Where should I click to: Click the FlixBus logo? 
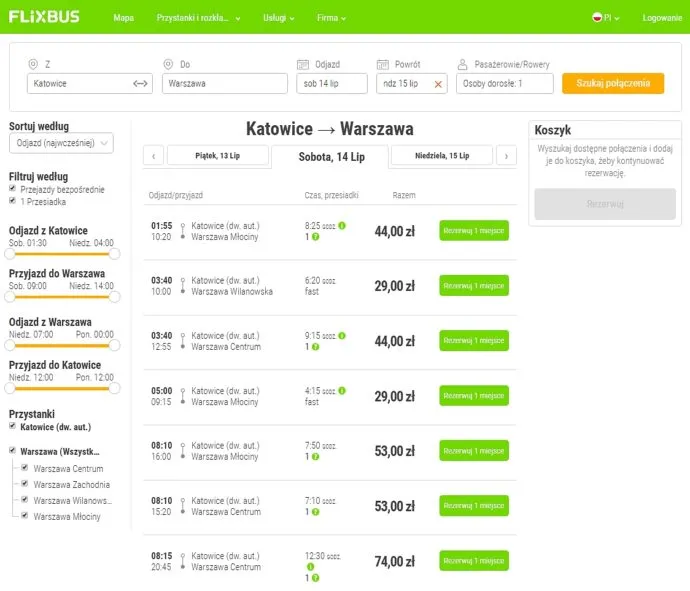click(x=44, y=17)
